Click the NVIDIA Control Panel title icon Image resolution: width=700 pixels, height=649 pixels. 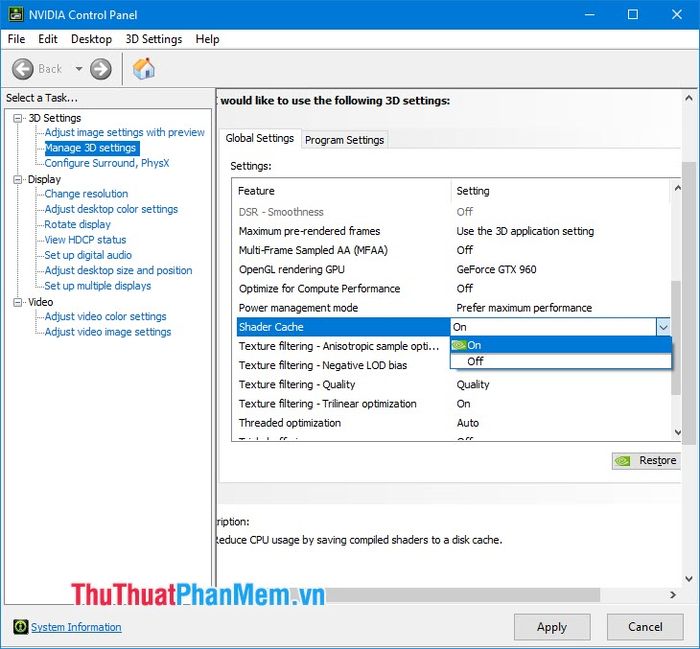click(x=15, y=14)
